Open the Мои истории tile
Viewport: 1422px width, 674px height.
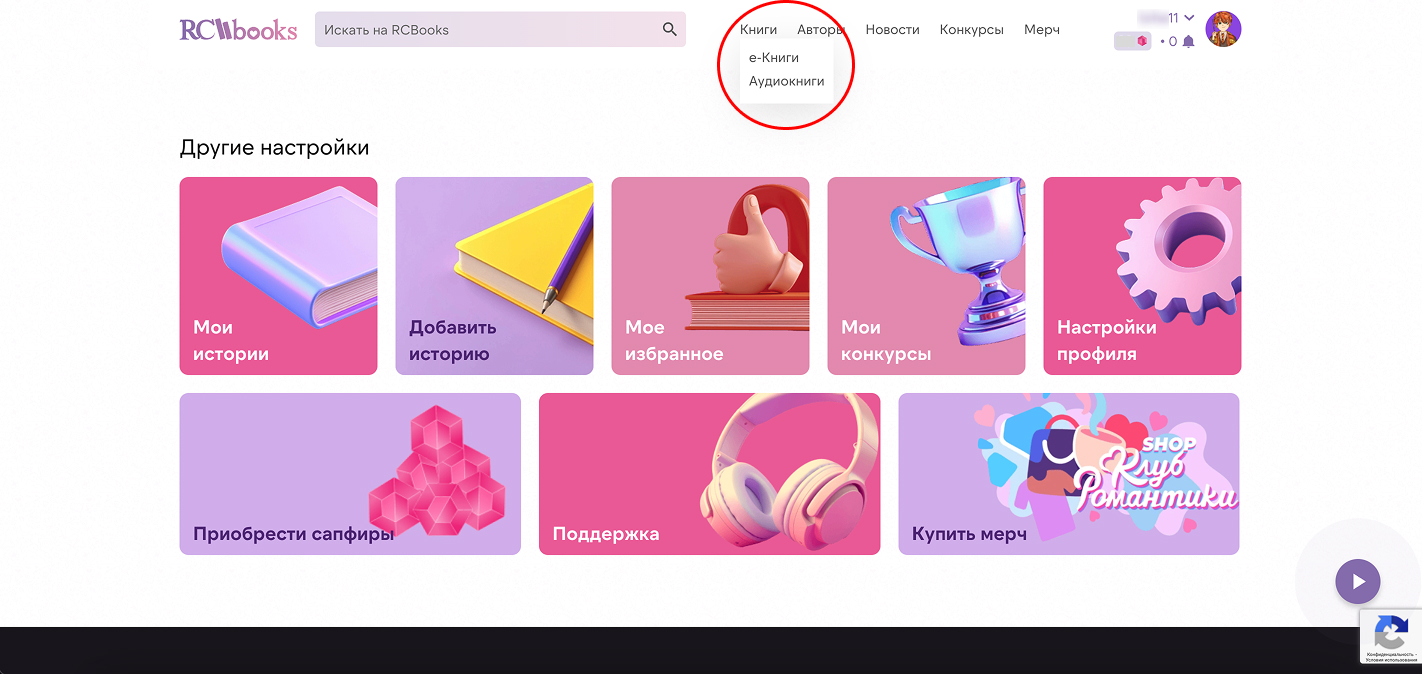(x=278, y=276)
